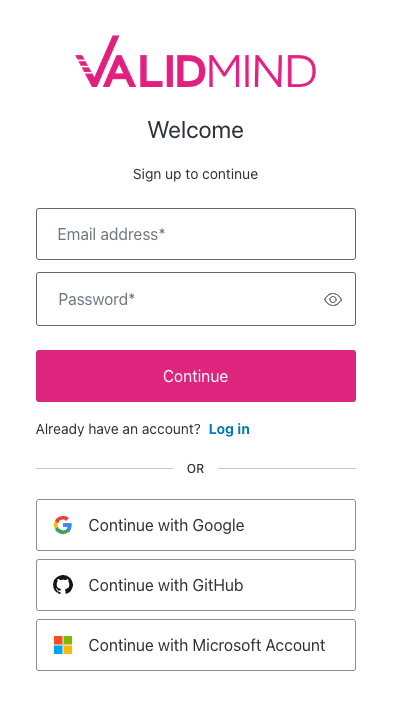Open the Log in link
Viewport: 393px width, 708px height.
click(x=229, y=429)
